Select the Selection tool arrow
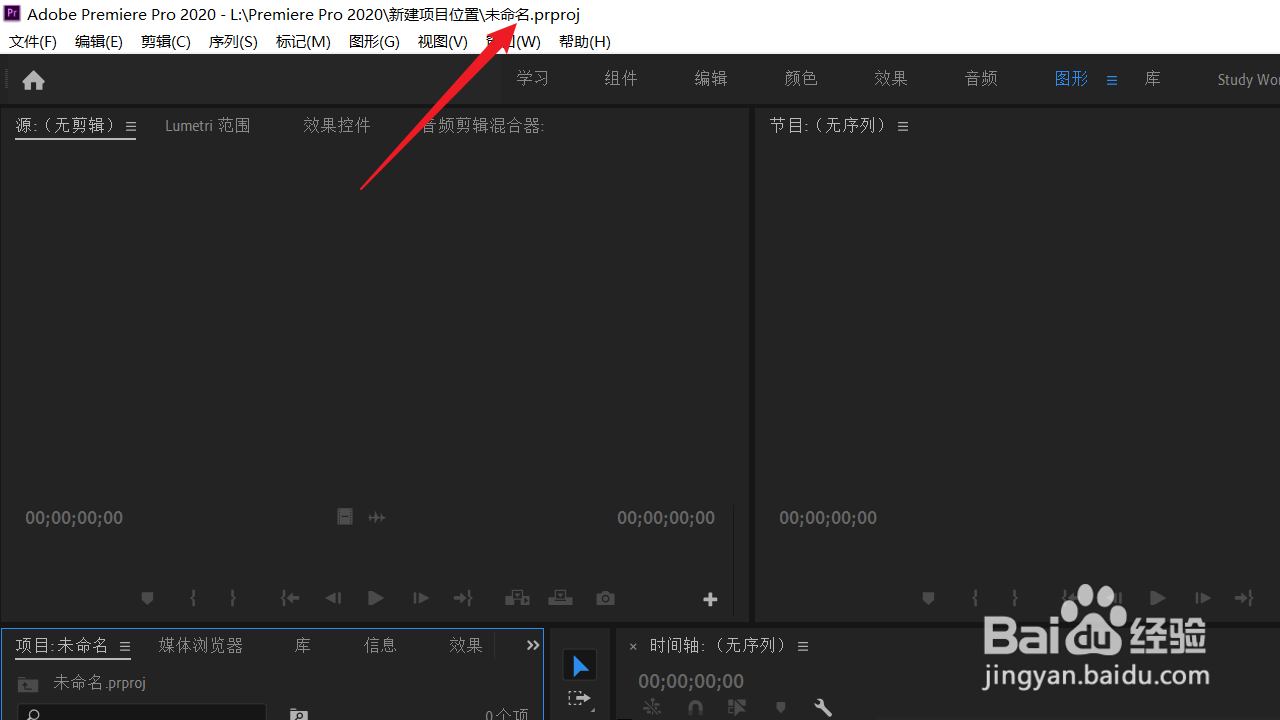1280x720 pixels. 580,666
